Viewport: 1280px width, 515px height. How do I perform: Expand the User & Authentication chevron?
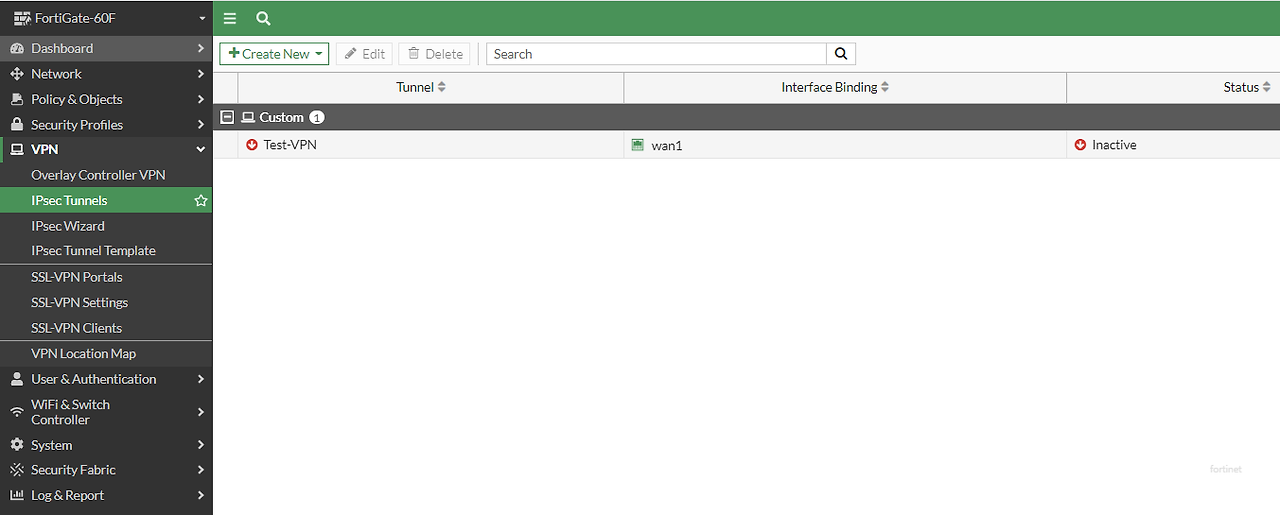click(x=201, y=379)
